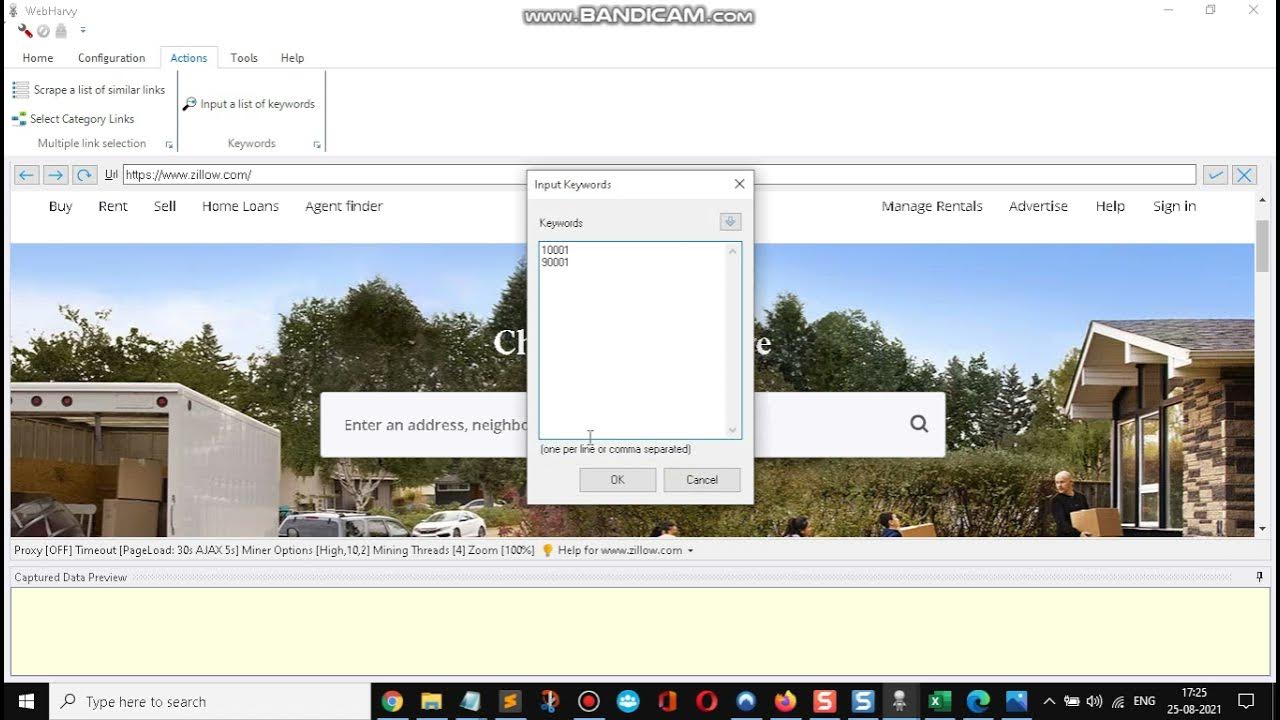Screen dimensions: 1280x720
Task: Click inside the Keywords text area
Action: [640, 340]
